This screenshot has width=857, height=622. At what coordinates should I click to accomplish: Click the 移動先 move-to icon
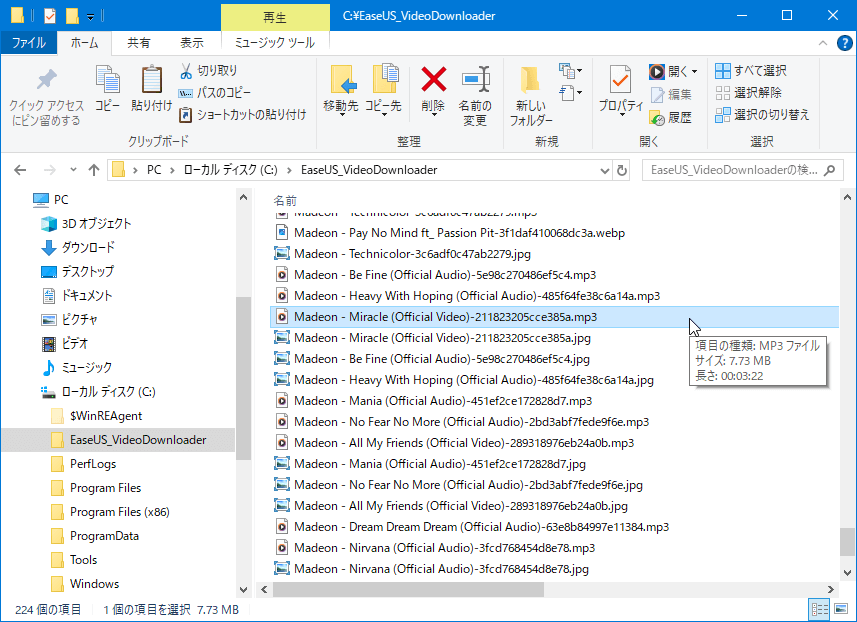(341, 80)
